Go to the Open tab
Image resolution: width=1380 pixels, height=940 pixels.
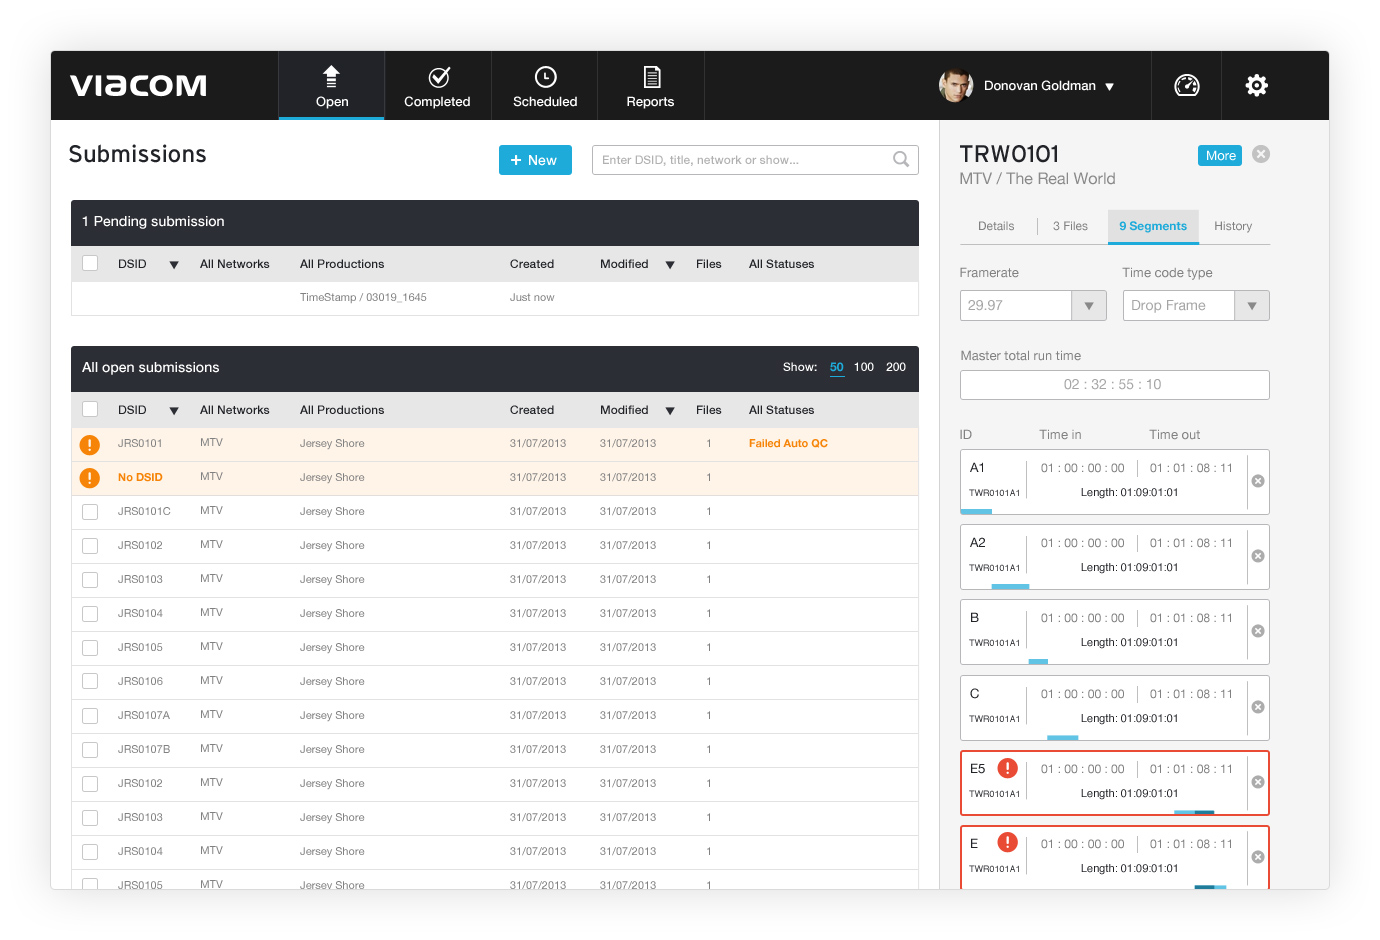pyautogui.click(x=331, y=86)
